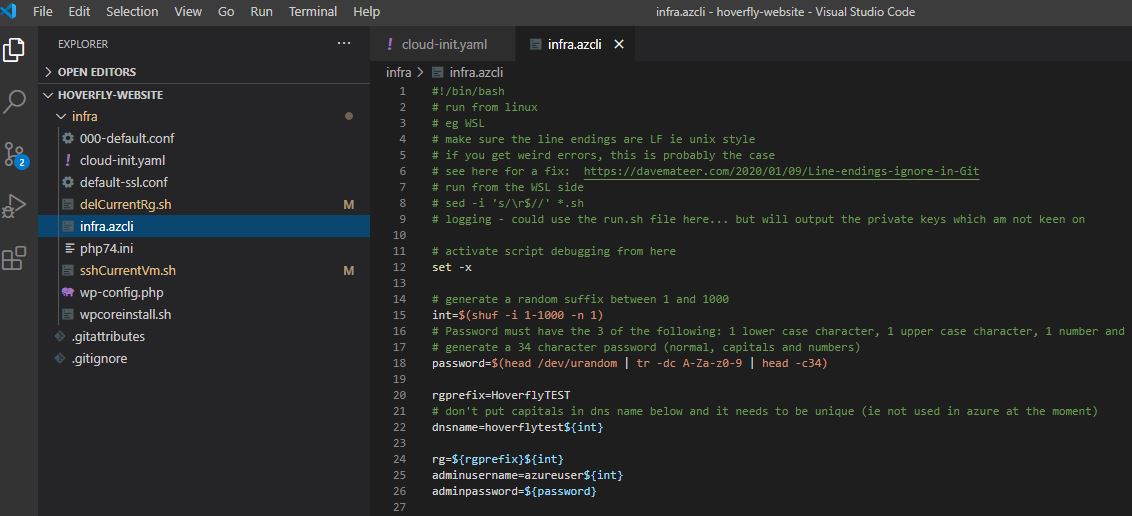The height and width of the screenshot is (516, 1132).
Task: Open the Search view icon
Action: point(14,102)
